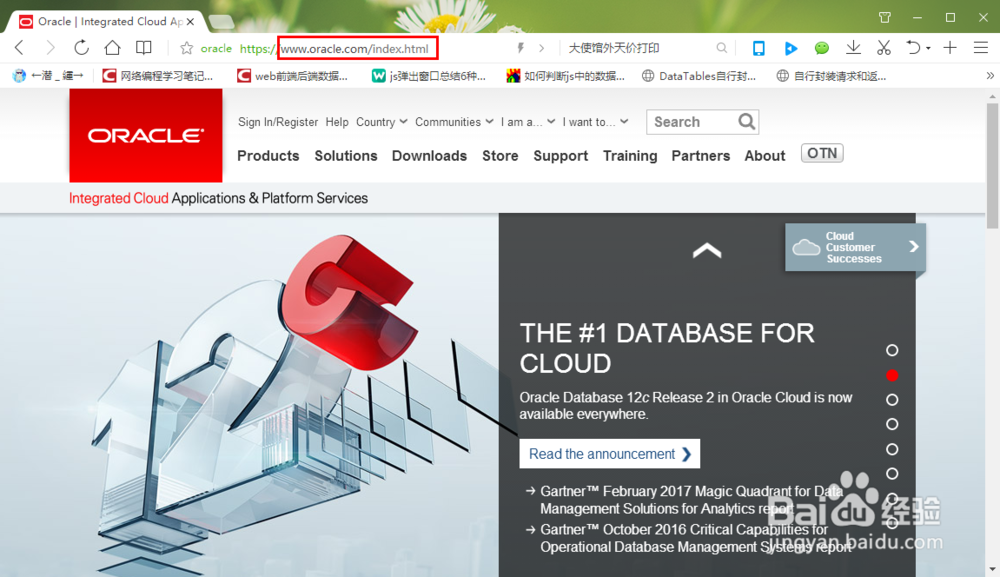Click the skin shirt icon in title bar

885,17
